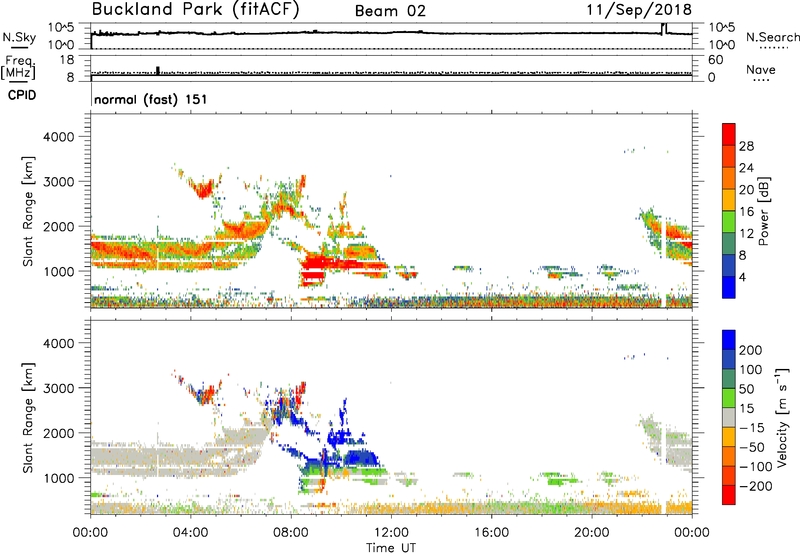Click the 'N.Sky' legend label

[19, 37]
